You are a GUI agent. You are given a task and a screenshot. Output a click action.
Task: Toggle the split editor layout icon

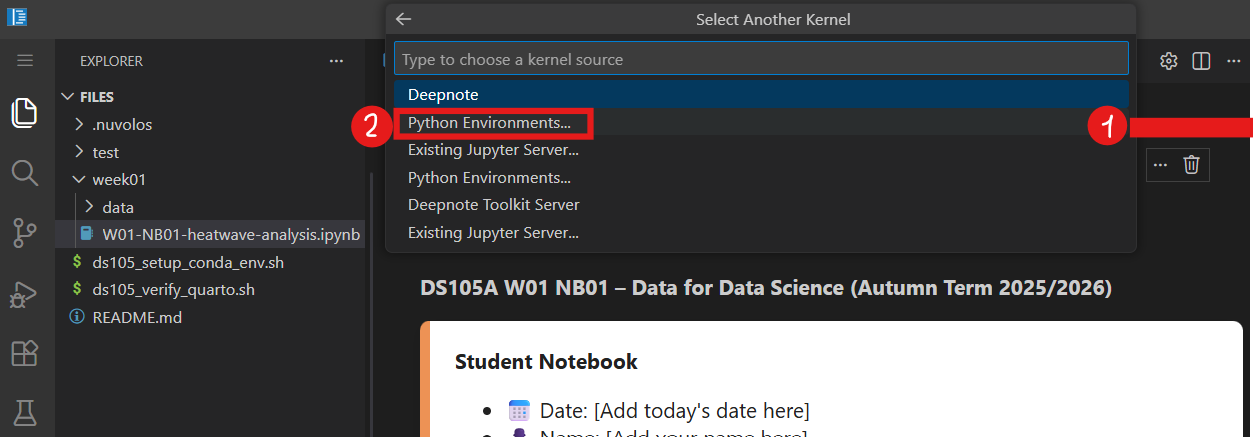(x=1202, y=61)
